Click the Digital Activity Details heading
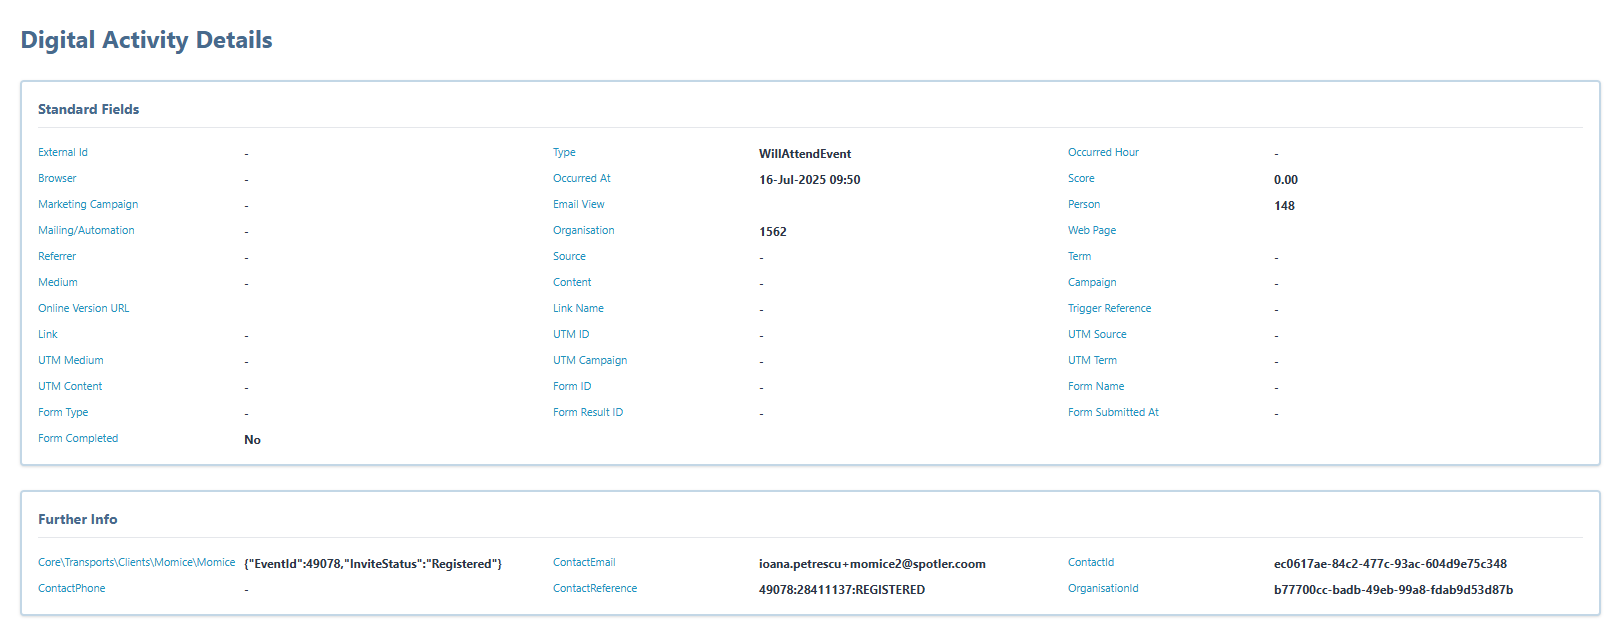The image size is (1621, 638). click(x=146, y=40)
